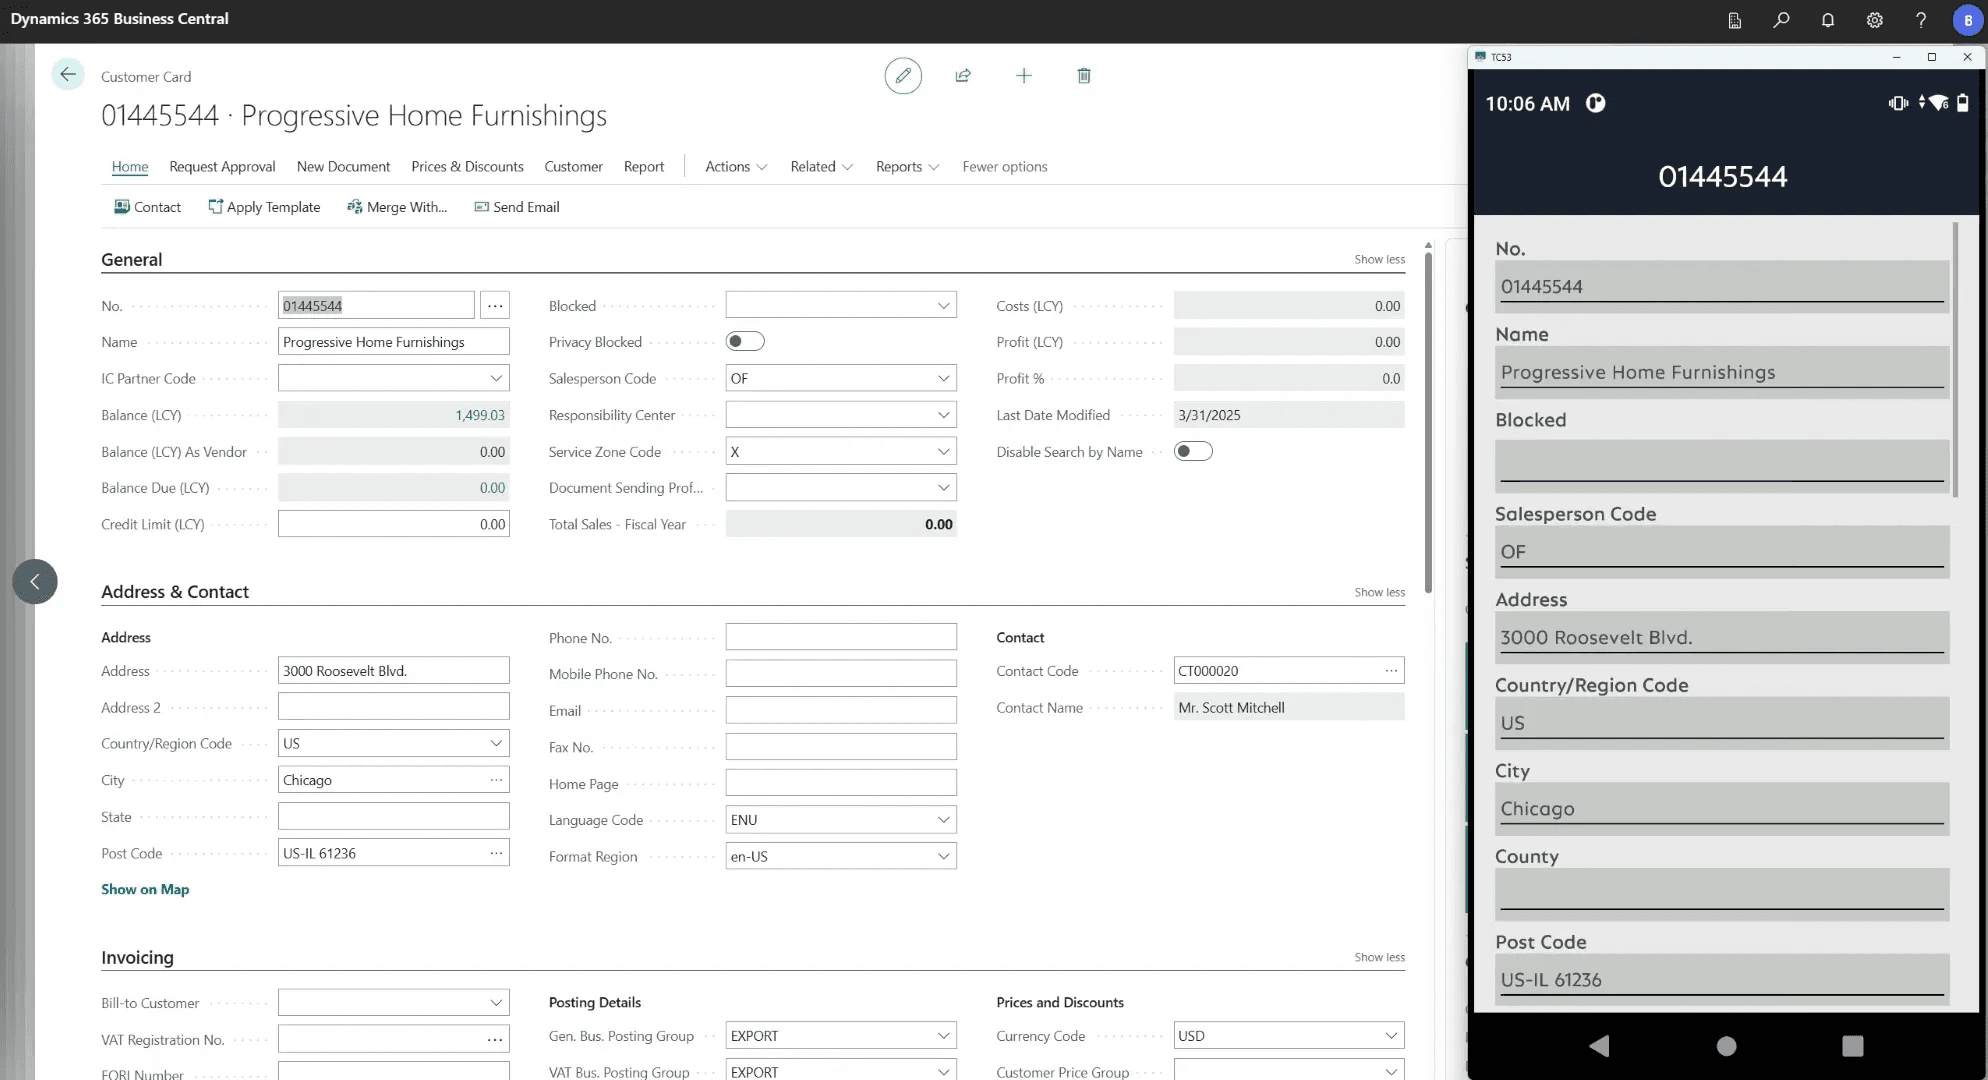Screen dimensions: 1988x1080
Task: Click Fewer options
Action: pos(1005,167)
